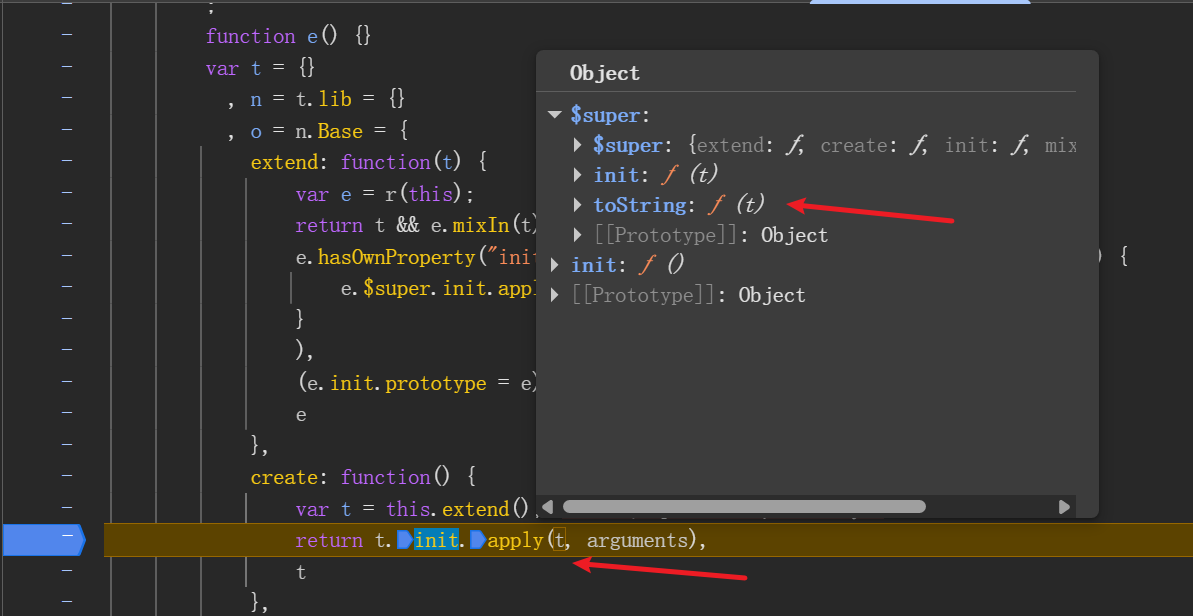Click the popup's horizontal scrollbar thumb
The height and width of the screenshot is (616, 1193).
(x=743, y=507)
